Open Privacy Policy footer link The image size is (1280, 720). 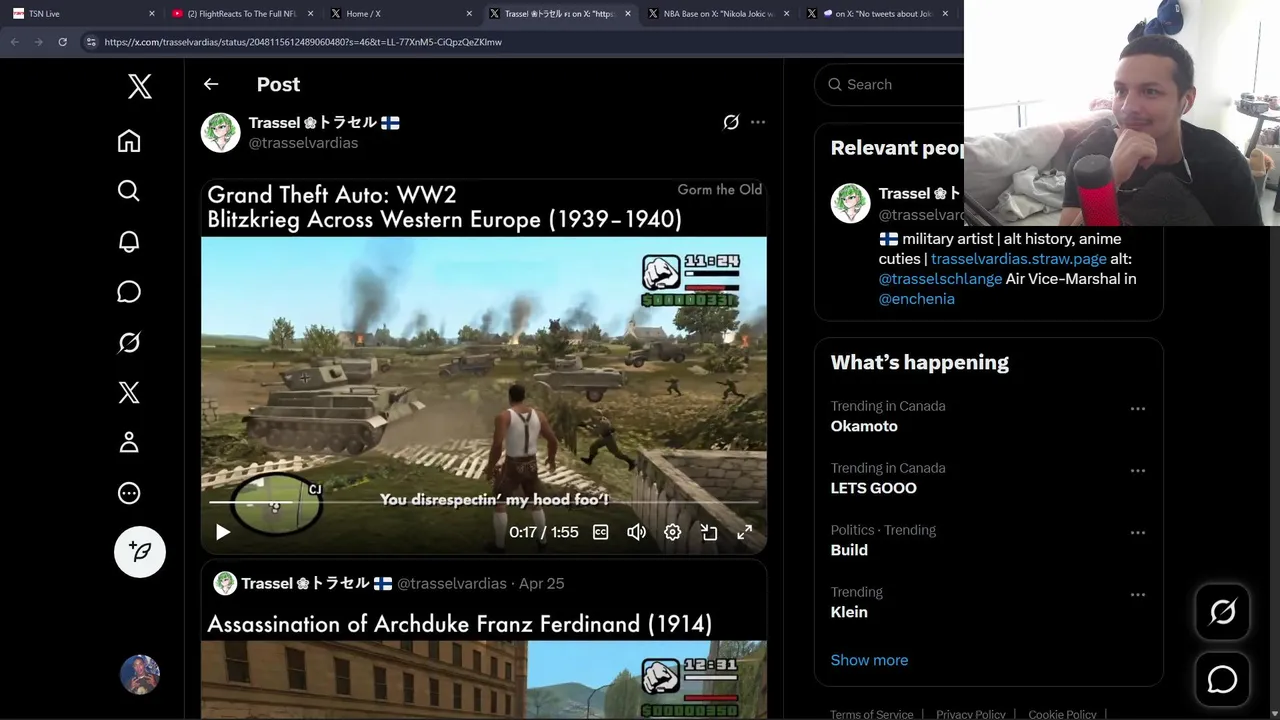pos(971,714)
